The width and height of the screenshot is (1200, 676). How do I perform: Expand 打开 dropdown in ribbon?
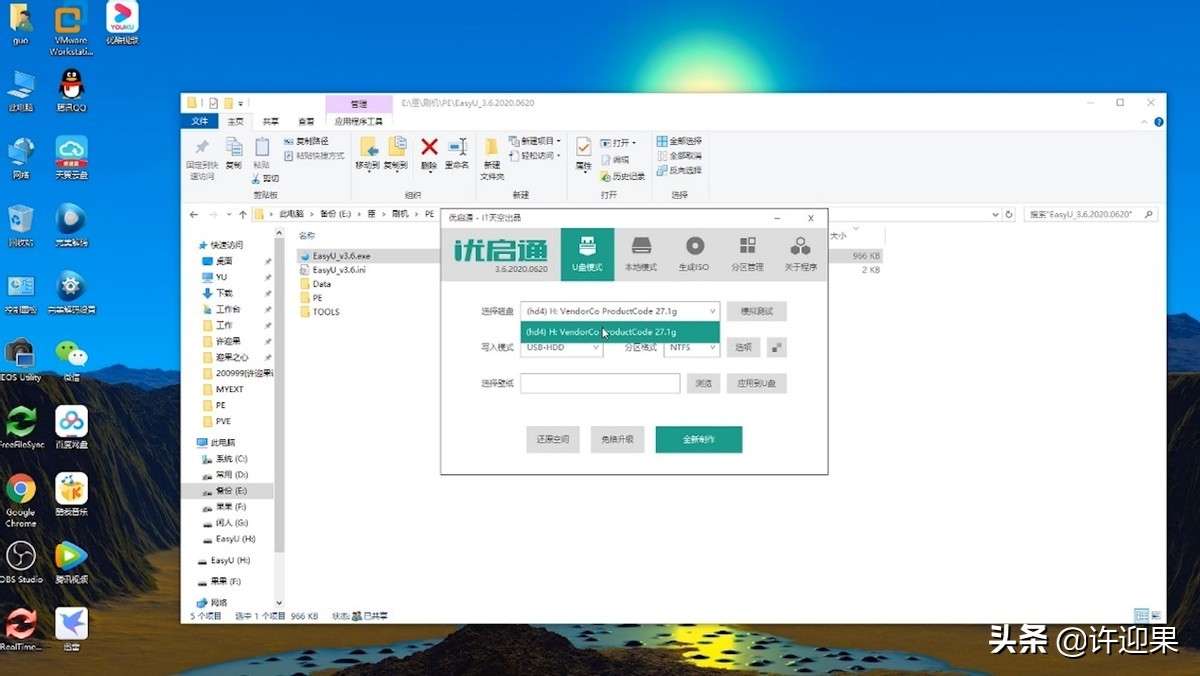click(x=619, y=143)
